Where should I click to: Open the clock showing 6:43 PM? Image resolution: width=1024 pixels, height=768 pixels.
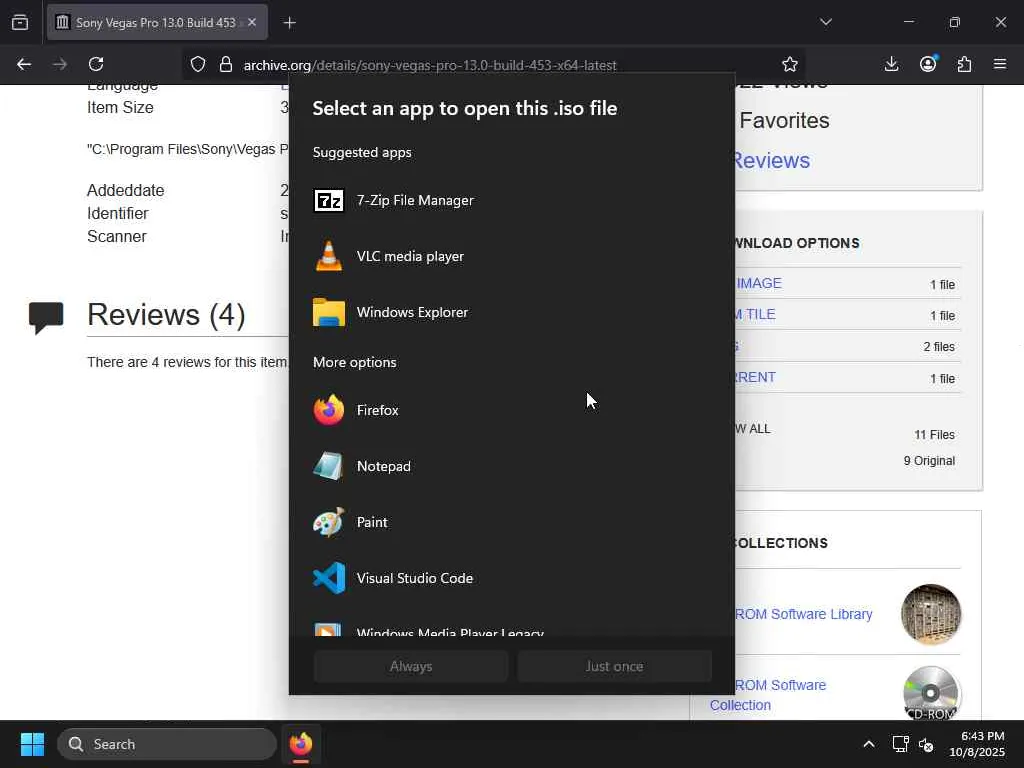click(x=977, y=744)
